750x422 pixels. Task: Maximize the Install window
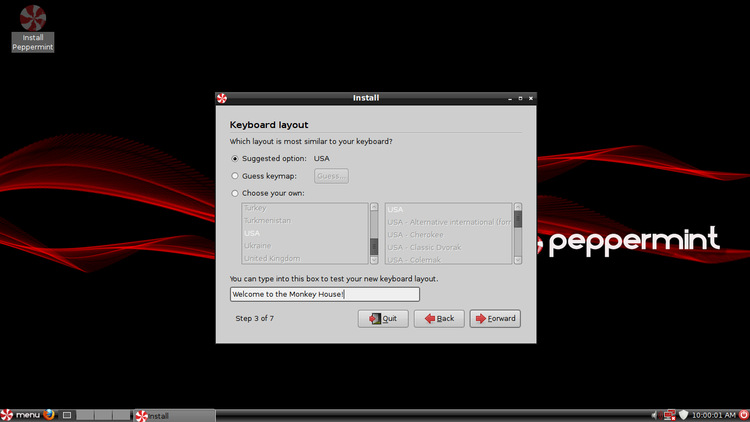pyautogui.click(x=520, y=99)
